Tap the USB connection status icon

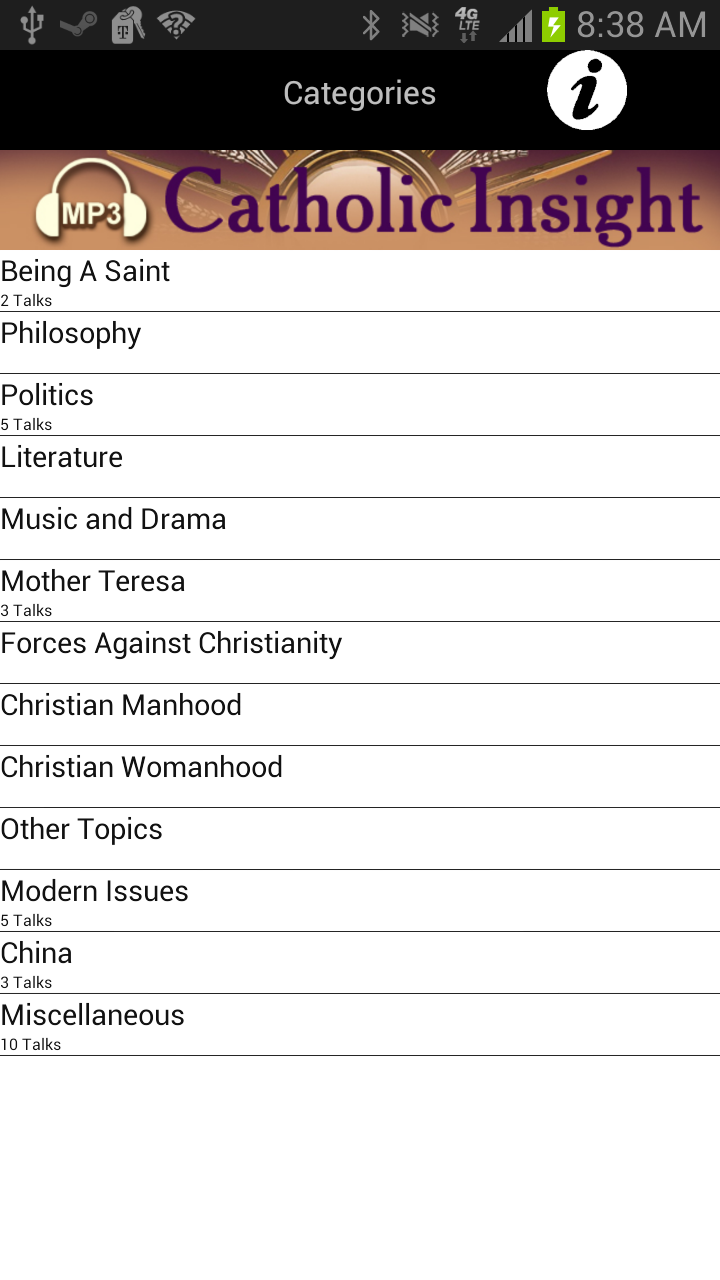(32, 25)
